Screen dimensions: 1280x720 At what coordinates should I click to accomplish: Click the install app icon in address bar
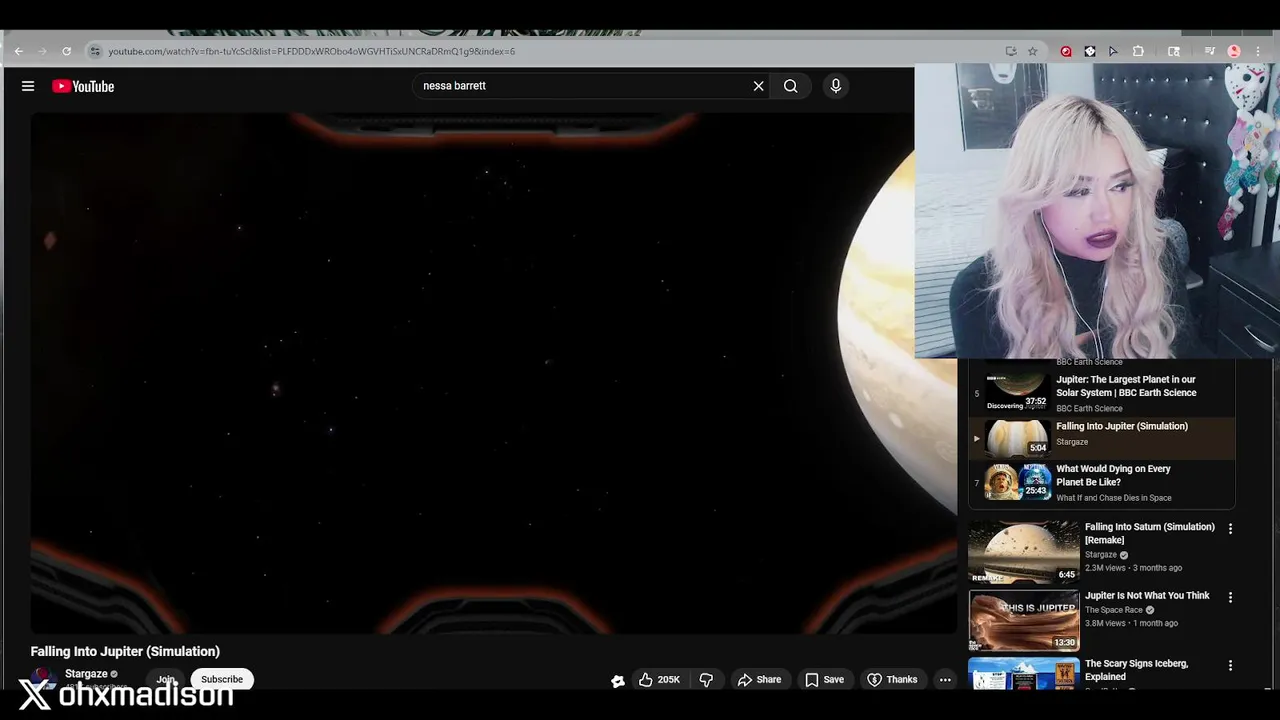1011,51
